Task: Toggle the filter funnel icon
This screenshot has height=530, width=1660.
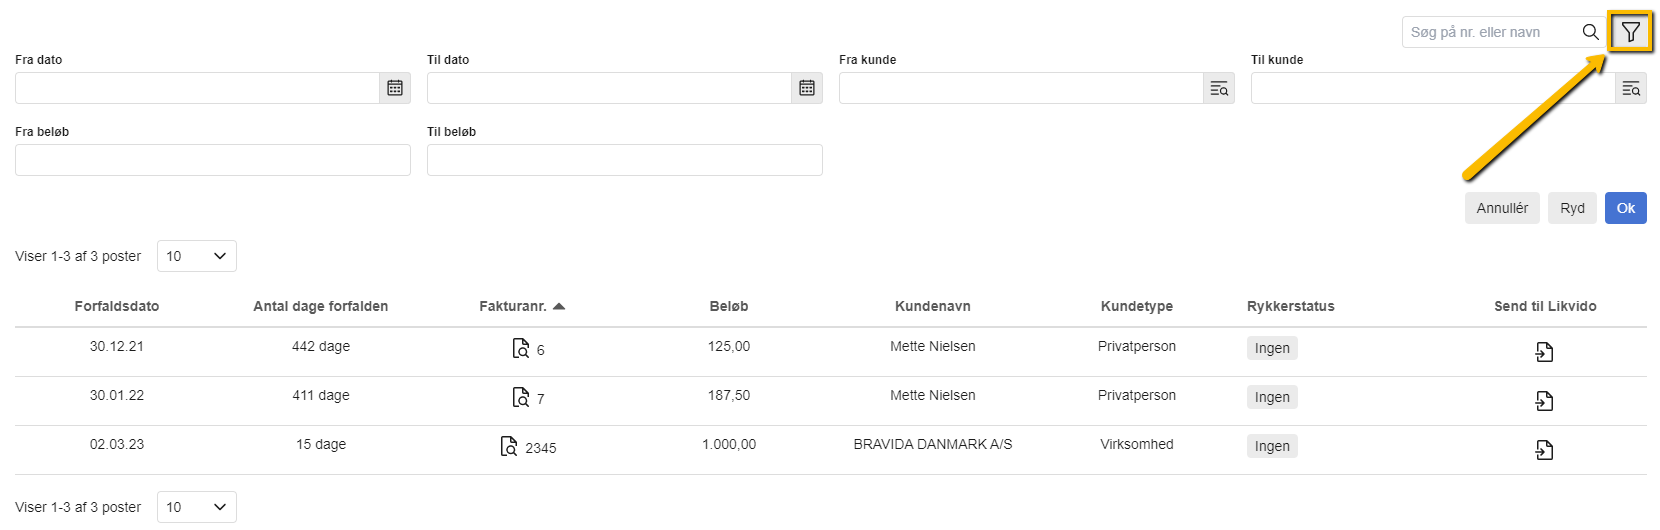Action: coord(1630,32)
